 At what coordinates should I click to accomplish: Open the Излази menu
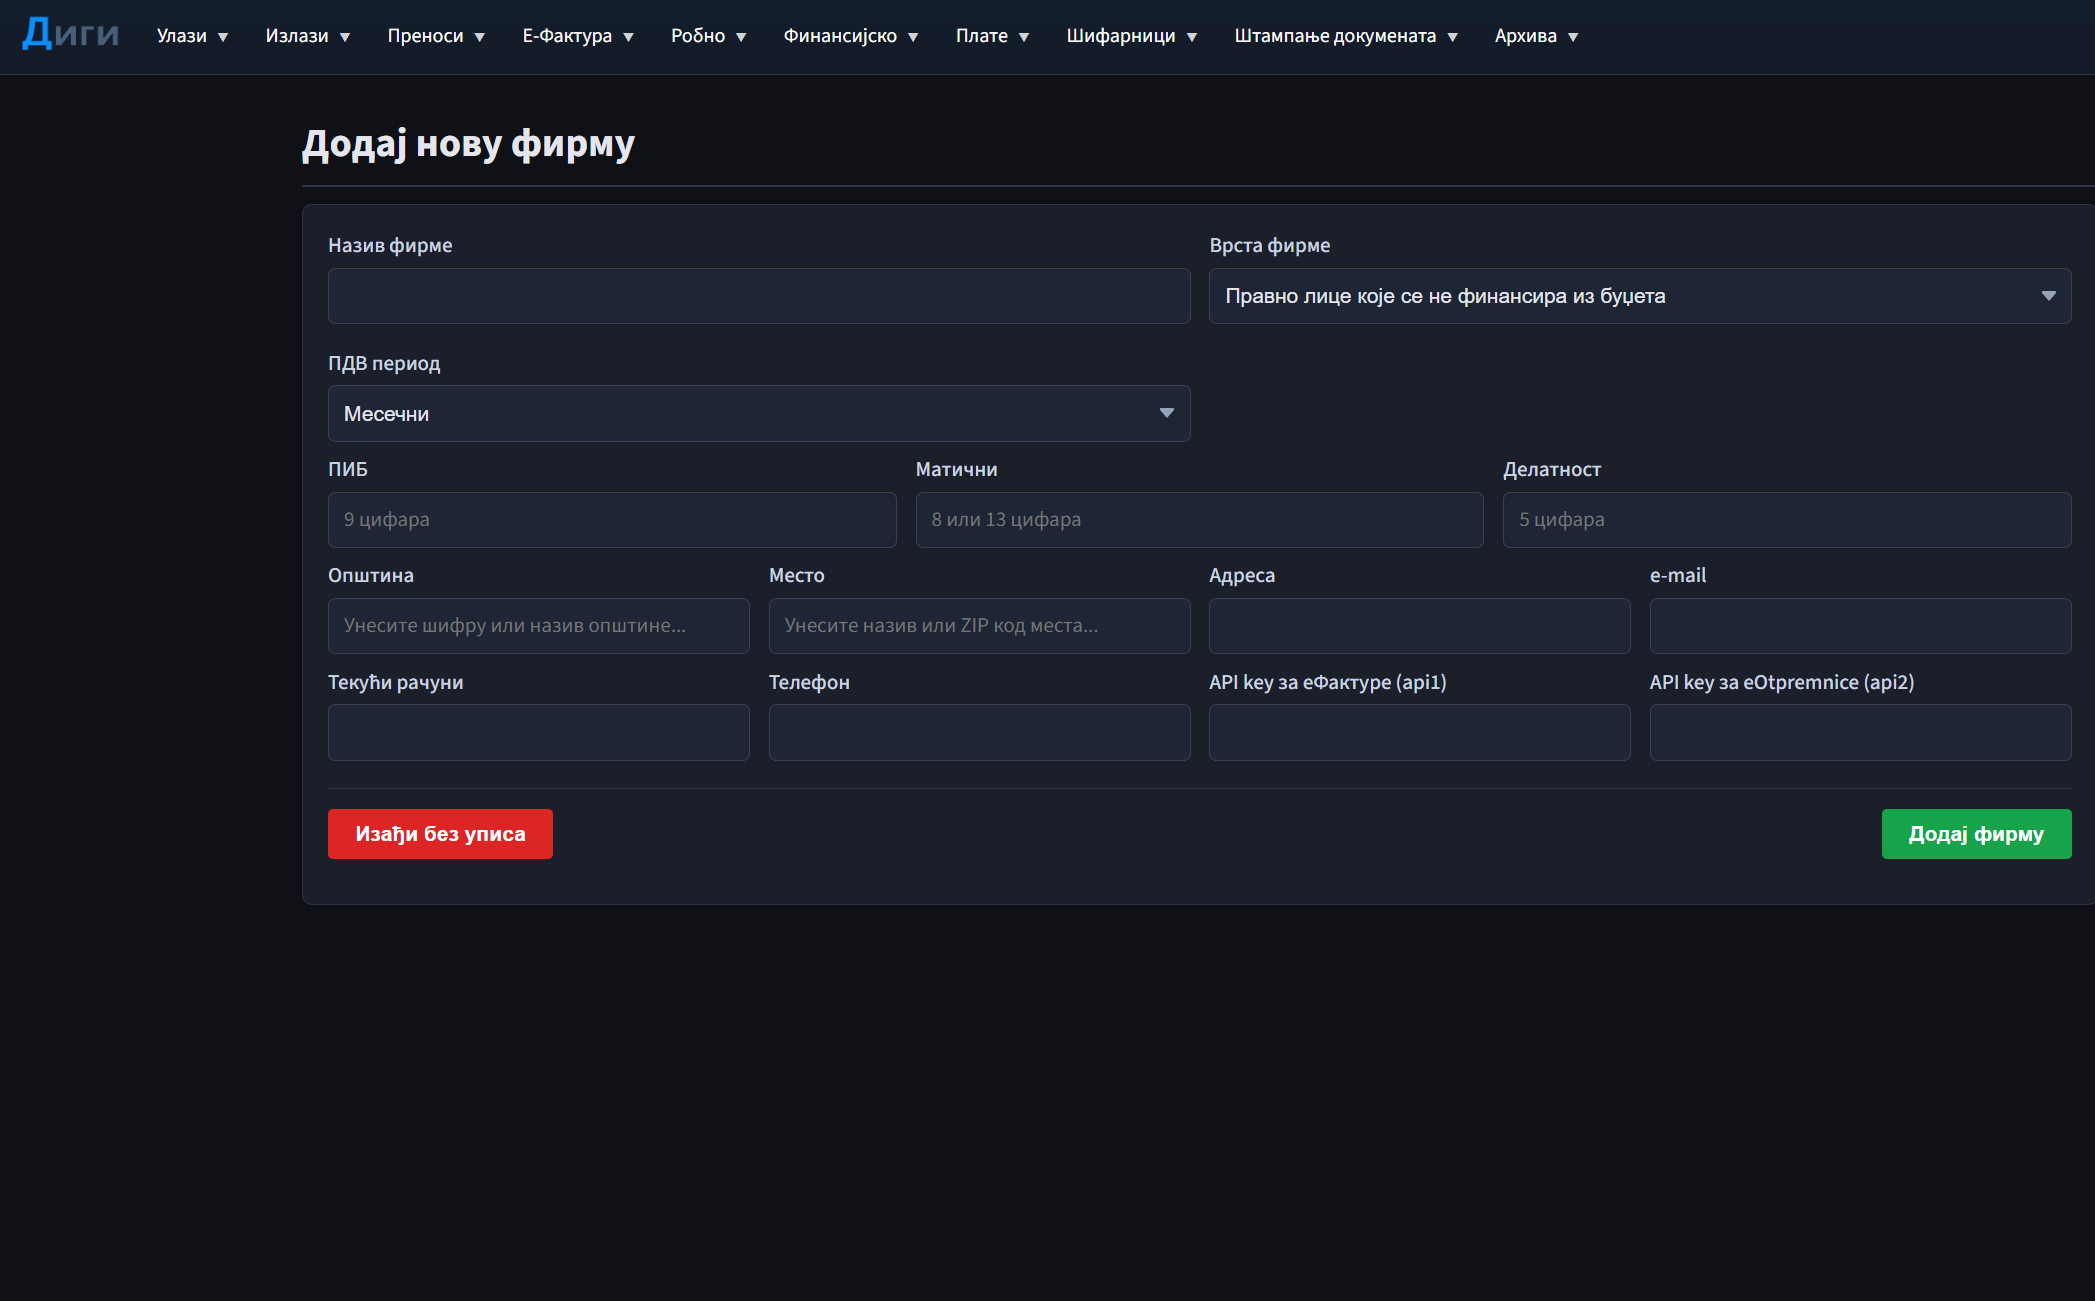click(x=308, y=36)
